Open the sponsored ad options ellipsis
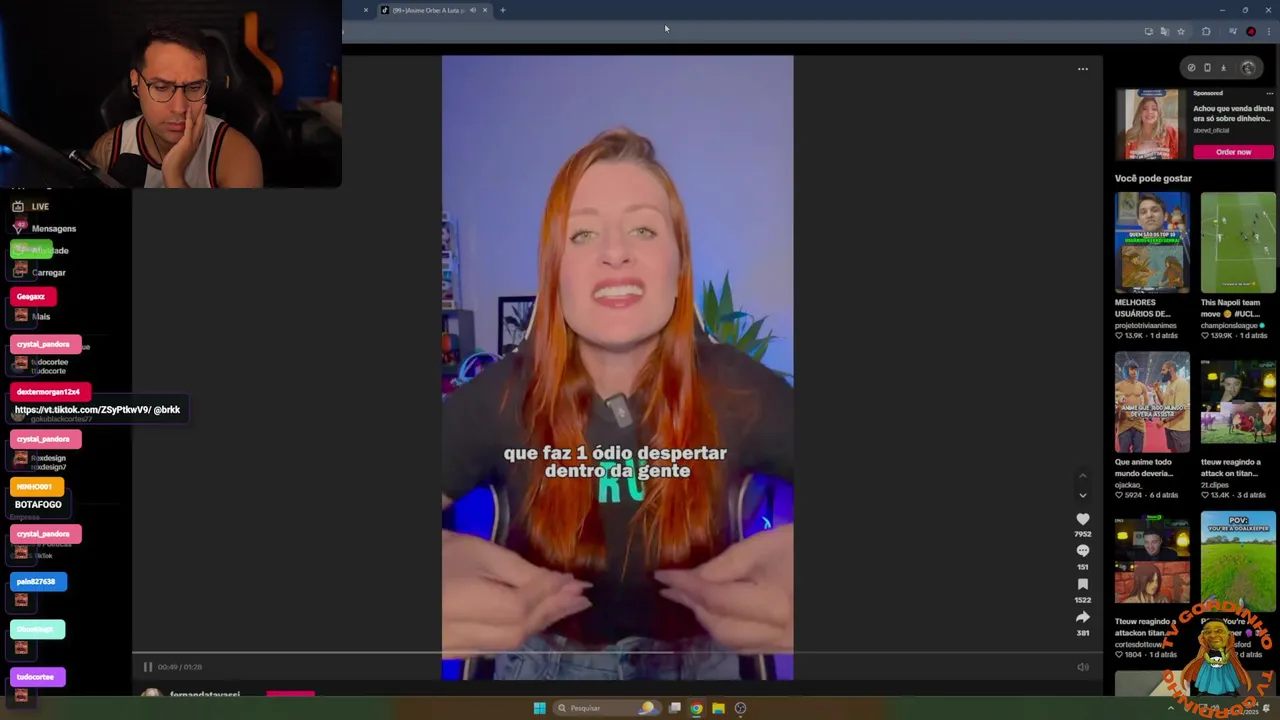The width and height of the screenshot is (1280, 720). (1269, 93)
